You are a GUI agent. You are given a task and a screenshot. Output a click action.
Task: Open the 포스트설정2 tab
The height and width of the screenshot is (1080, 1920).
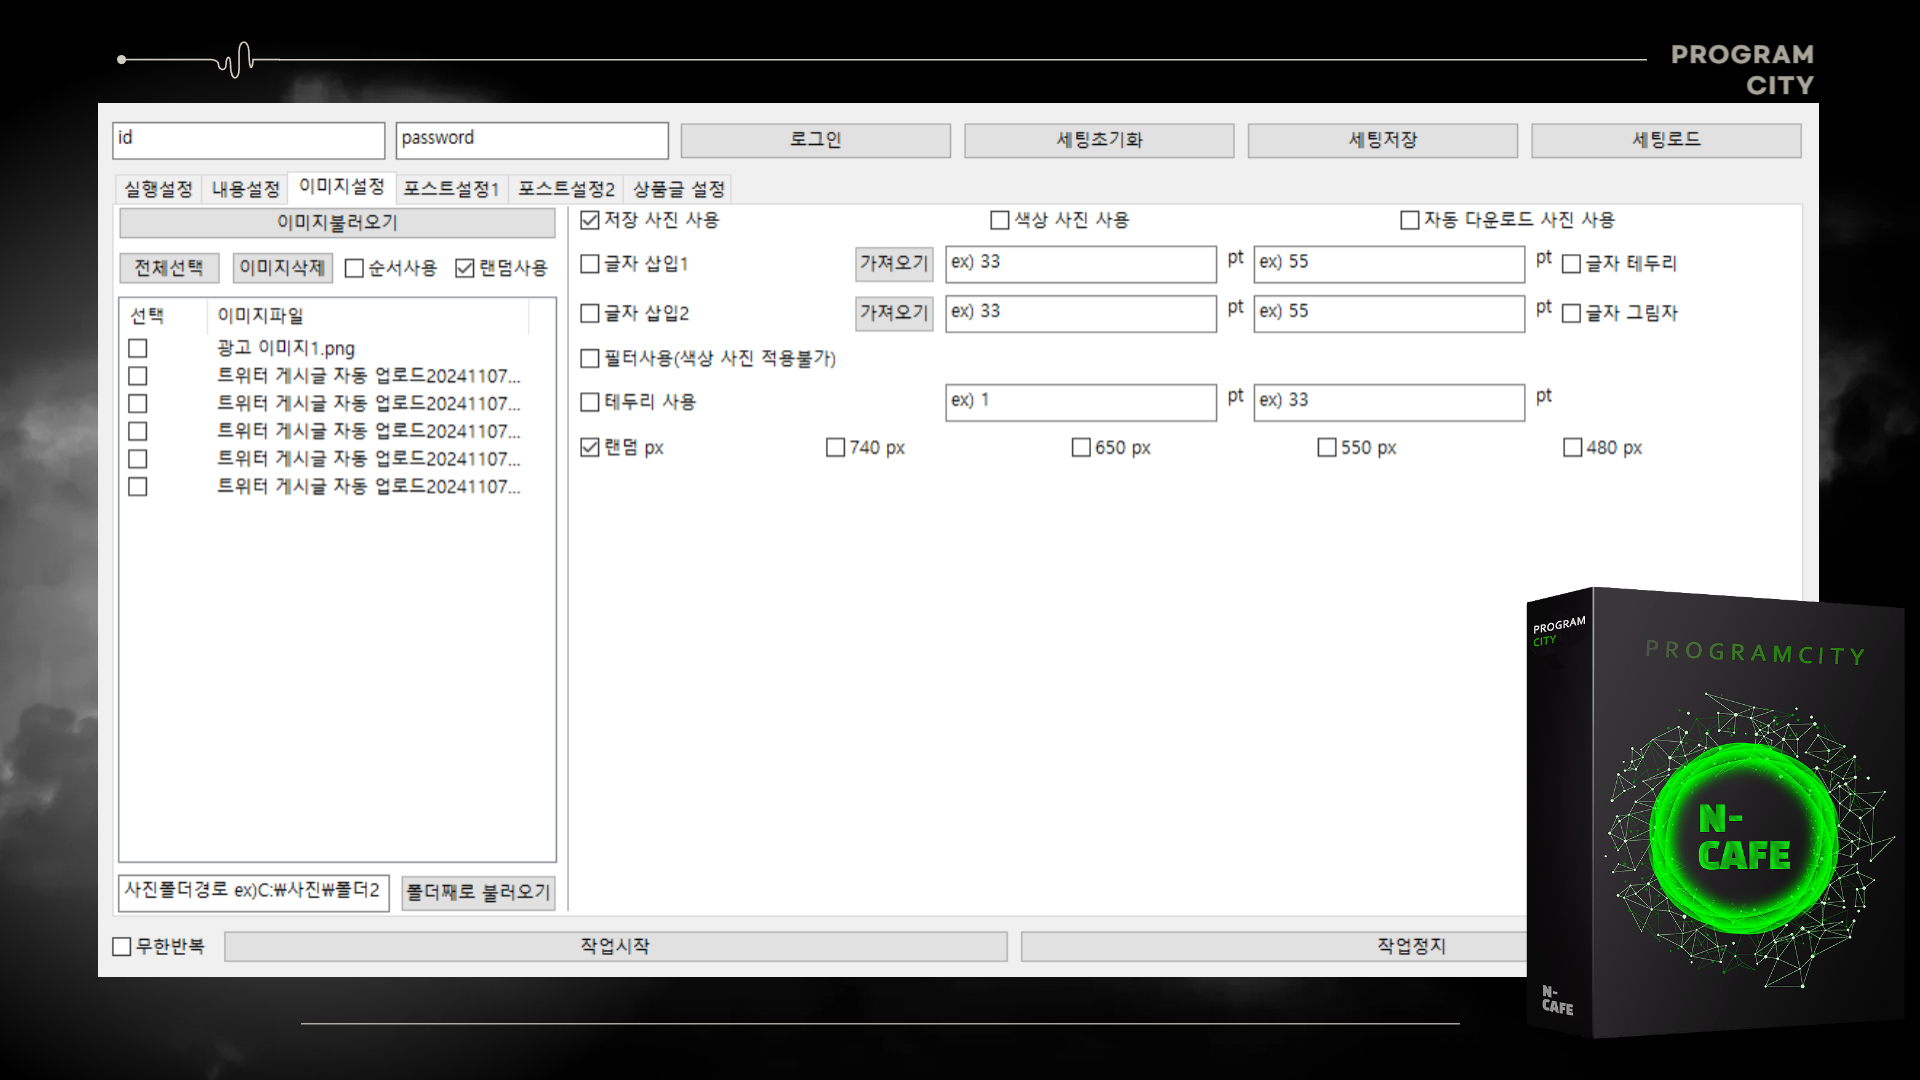566,189
